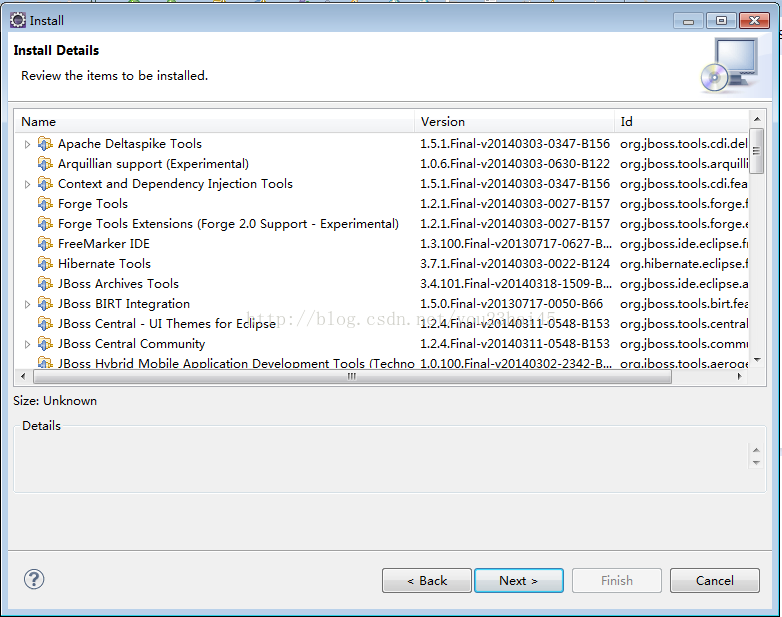Click the Arquillian support feature icon

45,164
